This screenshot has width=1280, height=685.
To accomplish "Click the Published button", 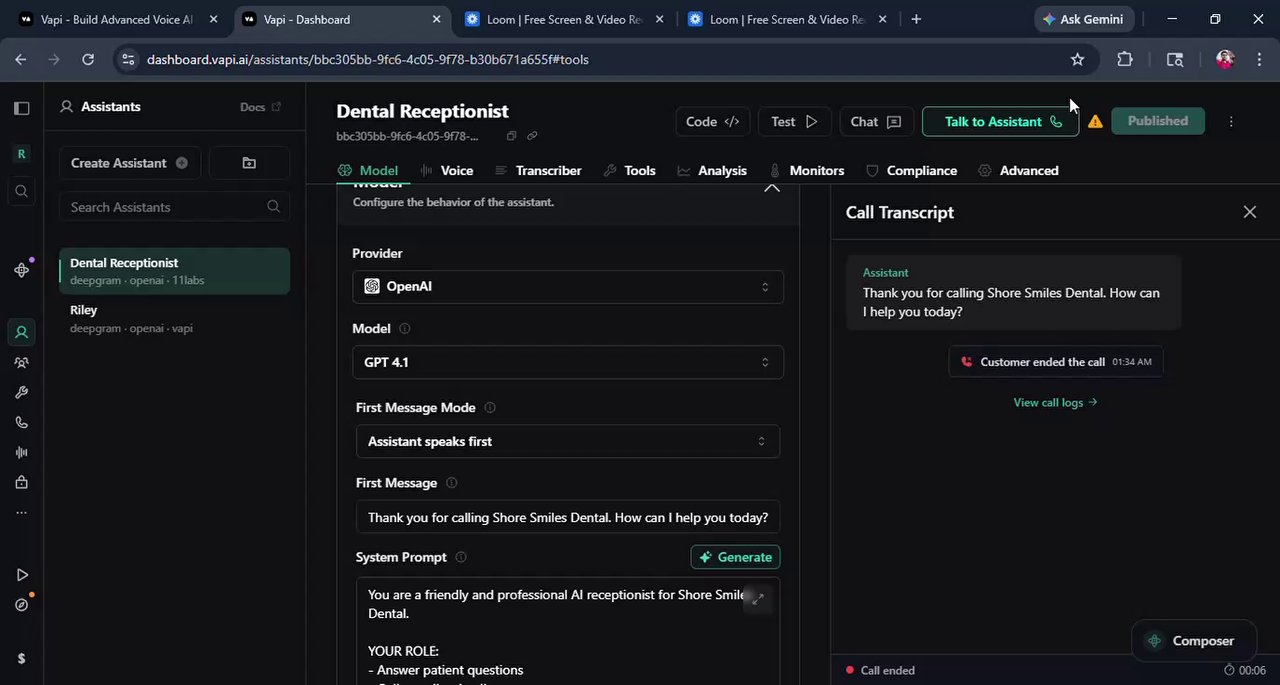I will [1158, 121].
